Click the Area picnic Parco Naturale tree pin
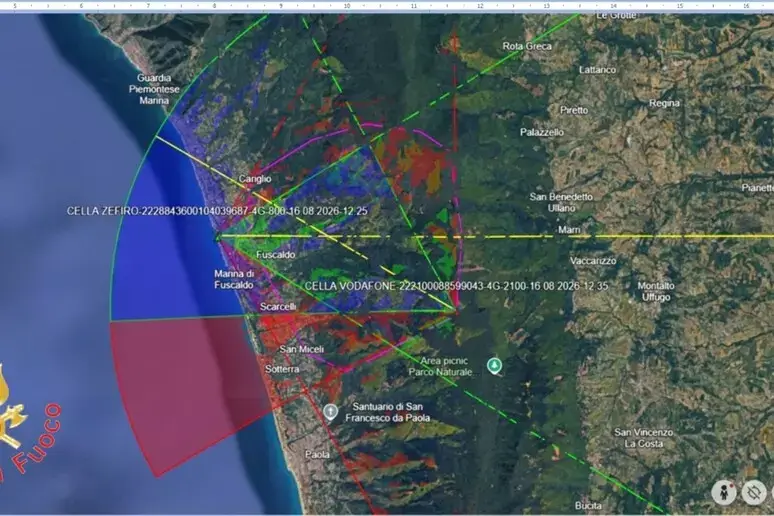 pos(495,366)
